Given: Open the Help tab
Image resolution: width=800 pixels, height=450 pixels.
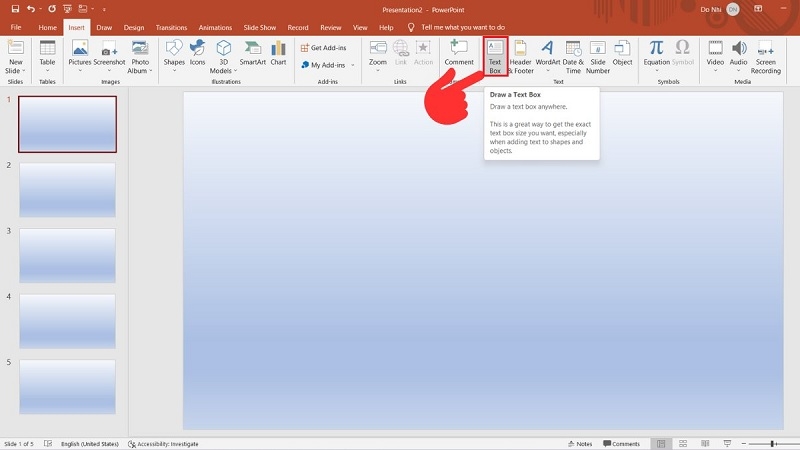Looking at the screenshot, I should pyautogui.click(x=386, y=28).
